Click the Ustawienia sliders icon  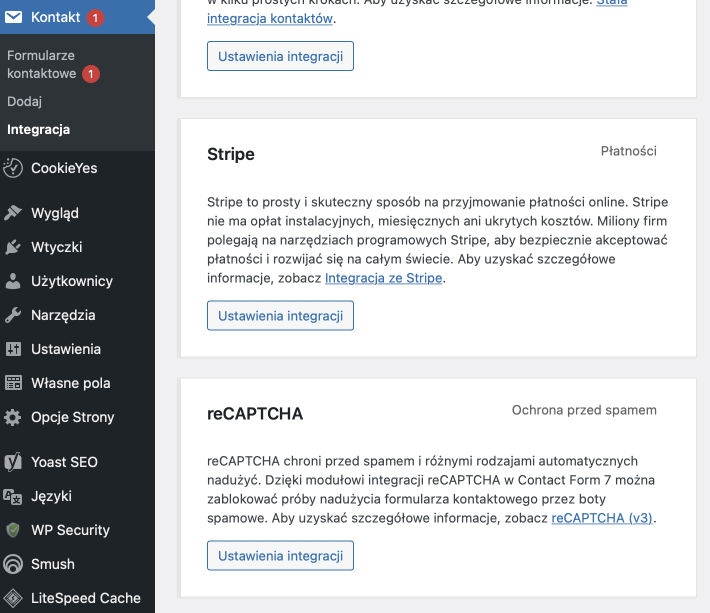[x=13, y=349]
